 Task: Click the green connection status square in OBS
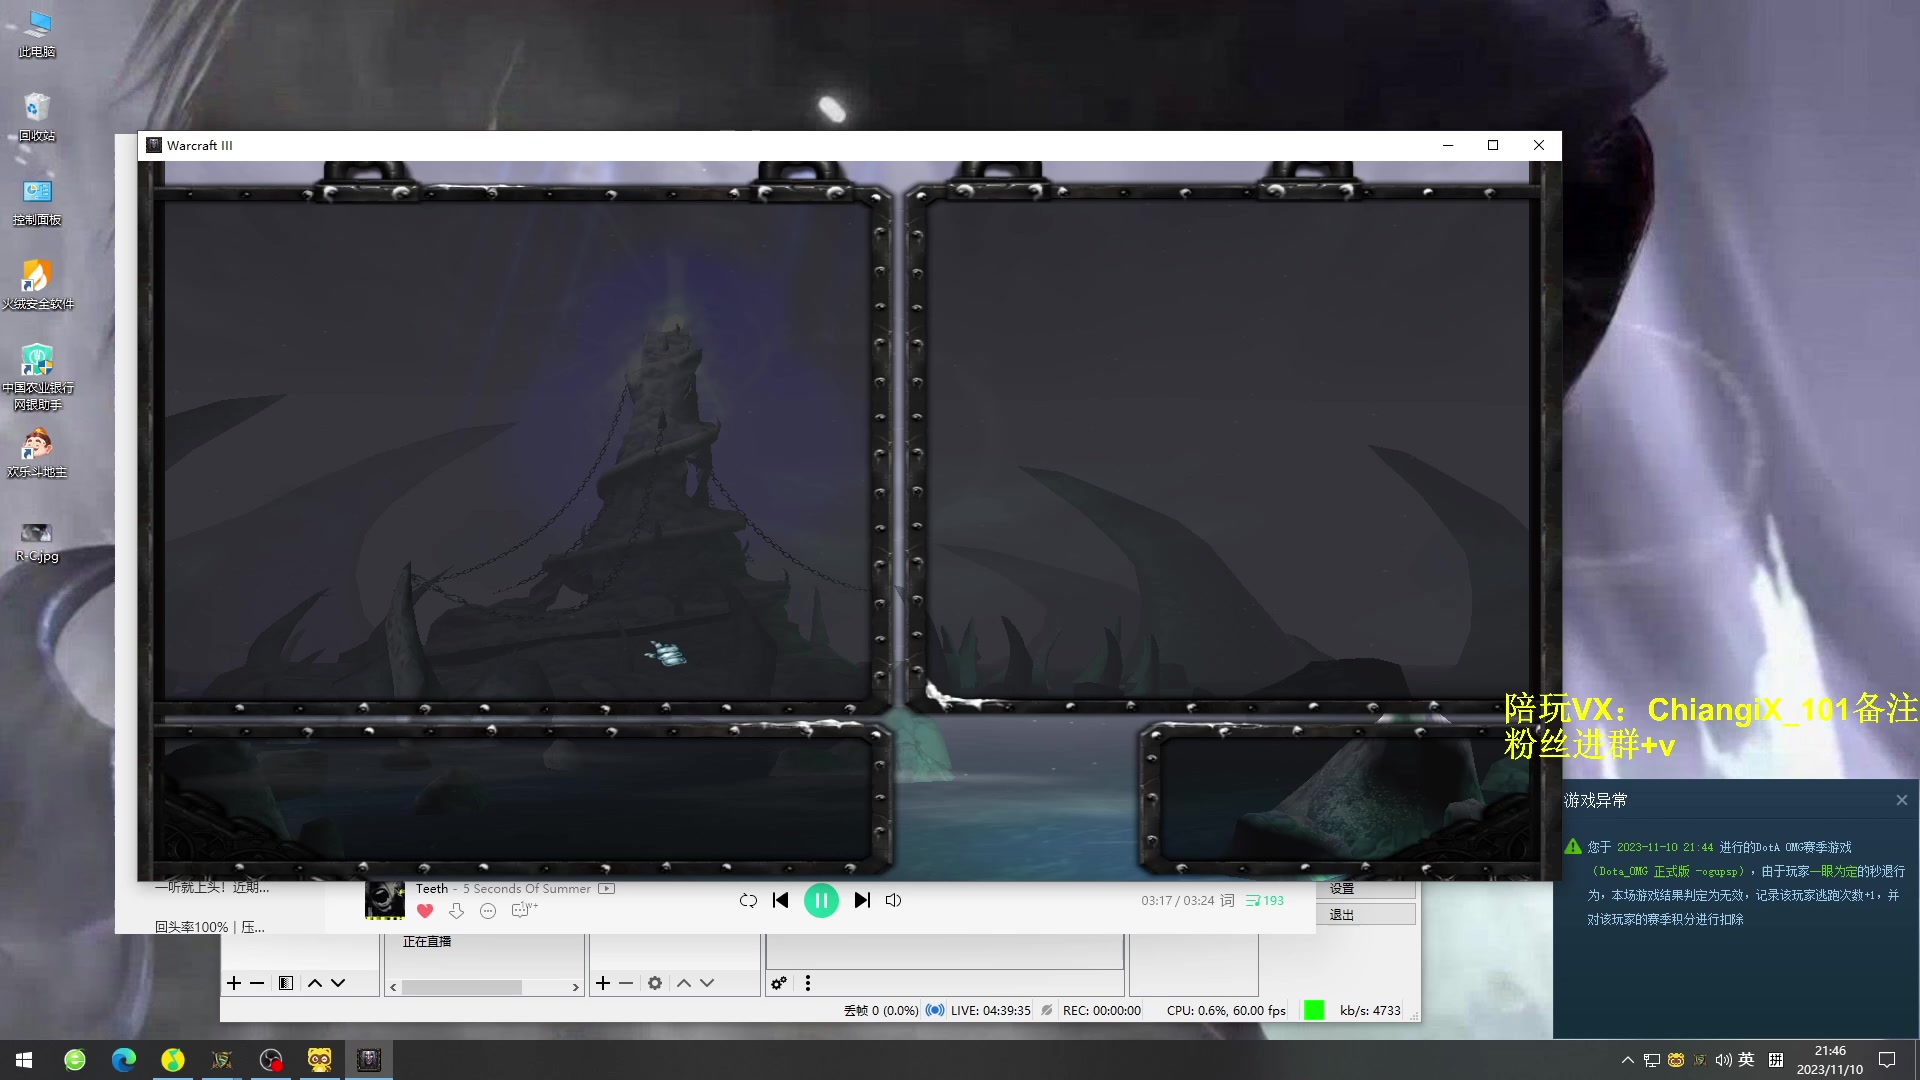tap(1314, 1010)
